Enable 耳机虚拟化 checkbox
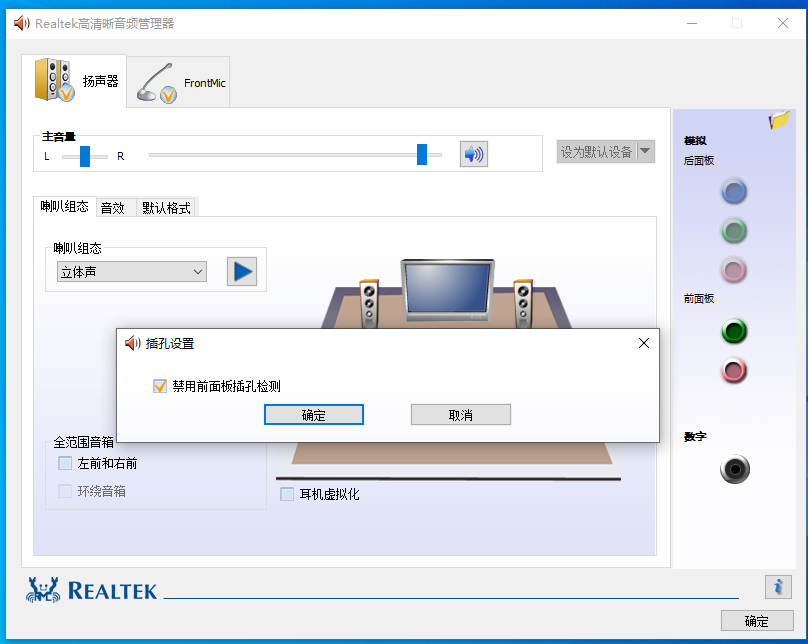The image size is (808, 644). click(x=288, y=494)
